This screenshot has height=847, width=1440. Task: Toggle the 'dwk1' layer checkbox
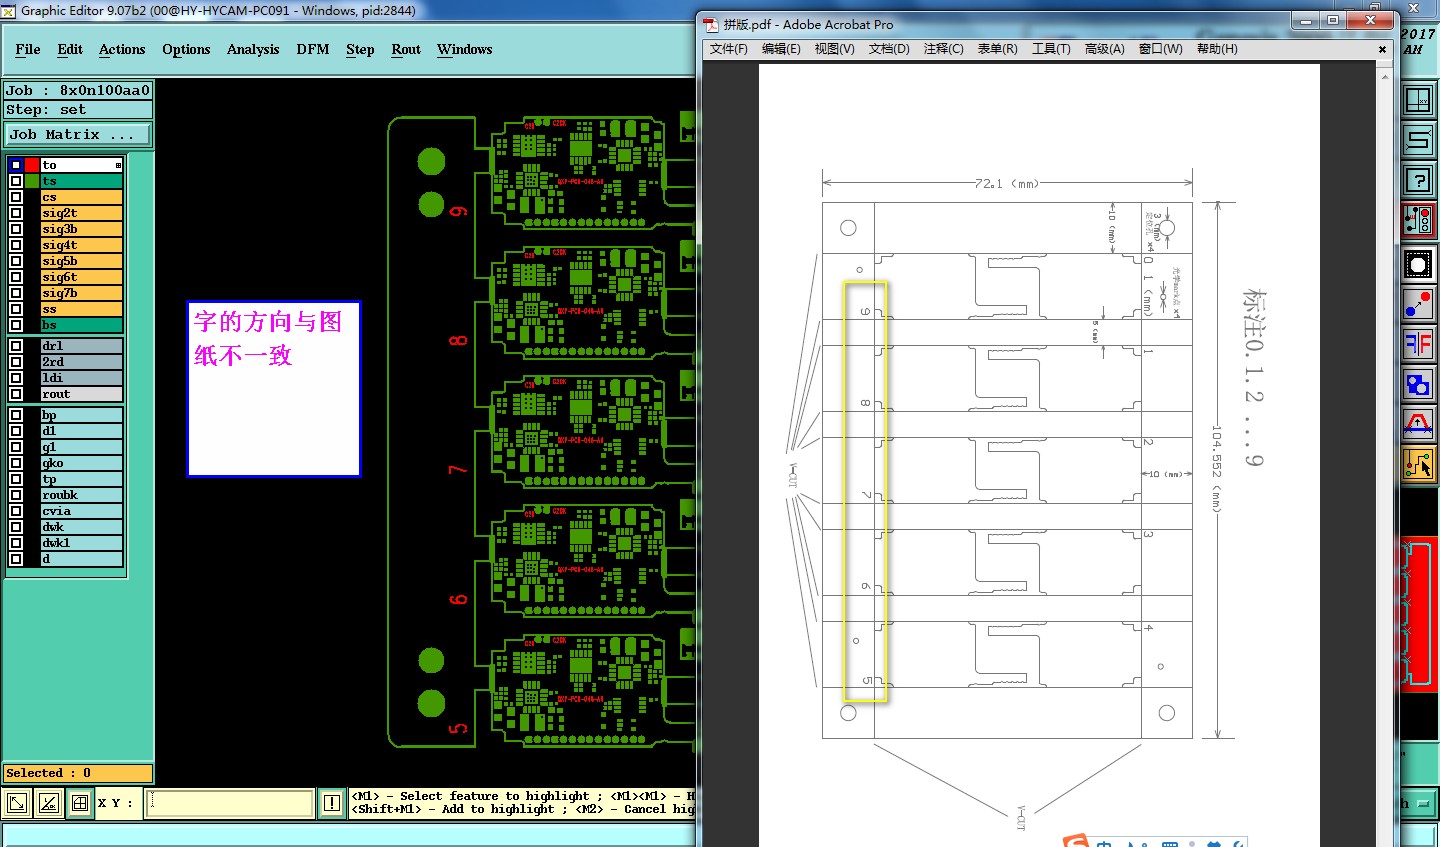pos(16,543)
